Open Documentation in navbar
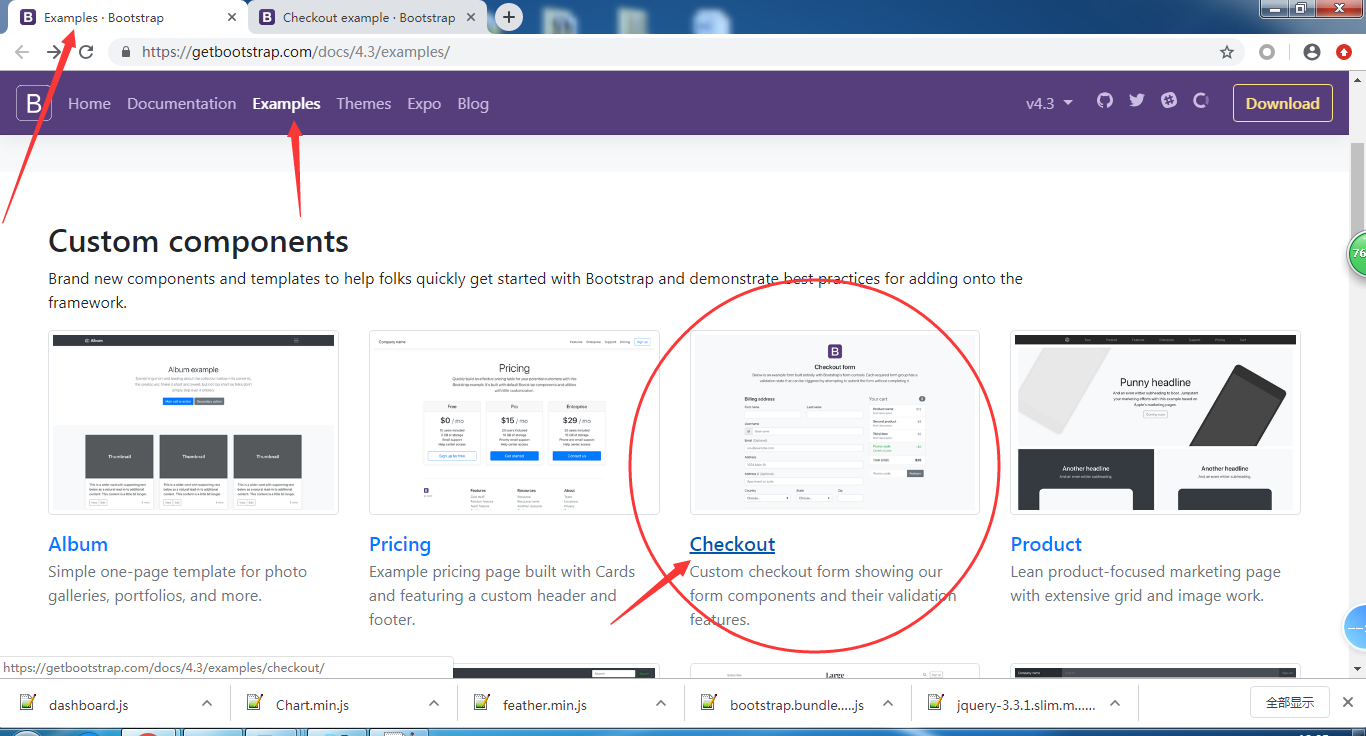 point(182,103)
